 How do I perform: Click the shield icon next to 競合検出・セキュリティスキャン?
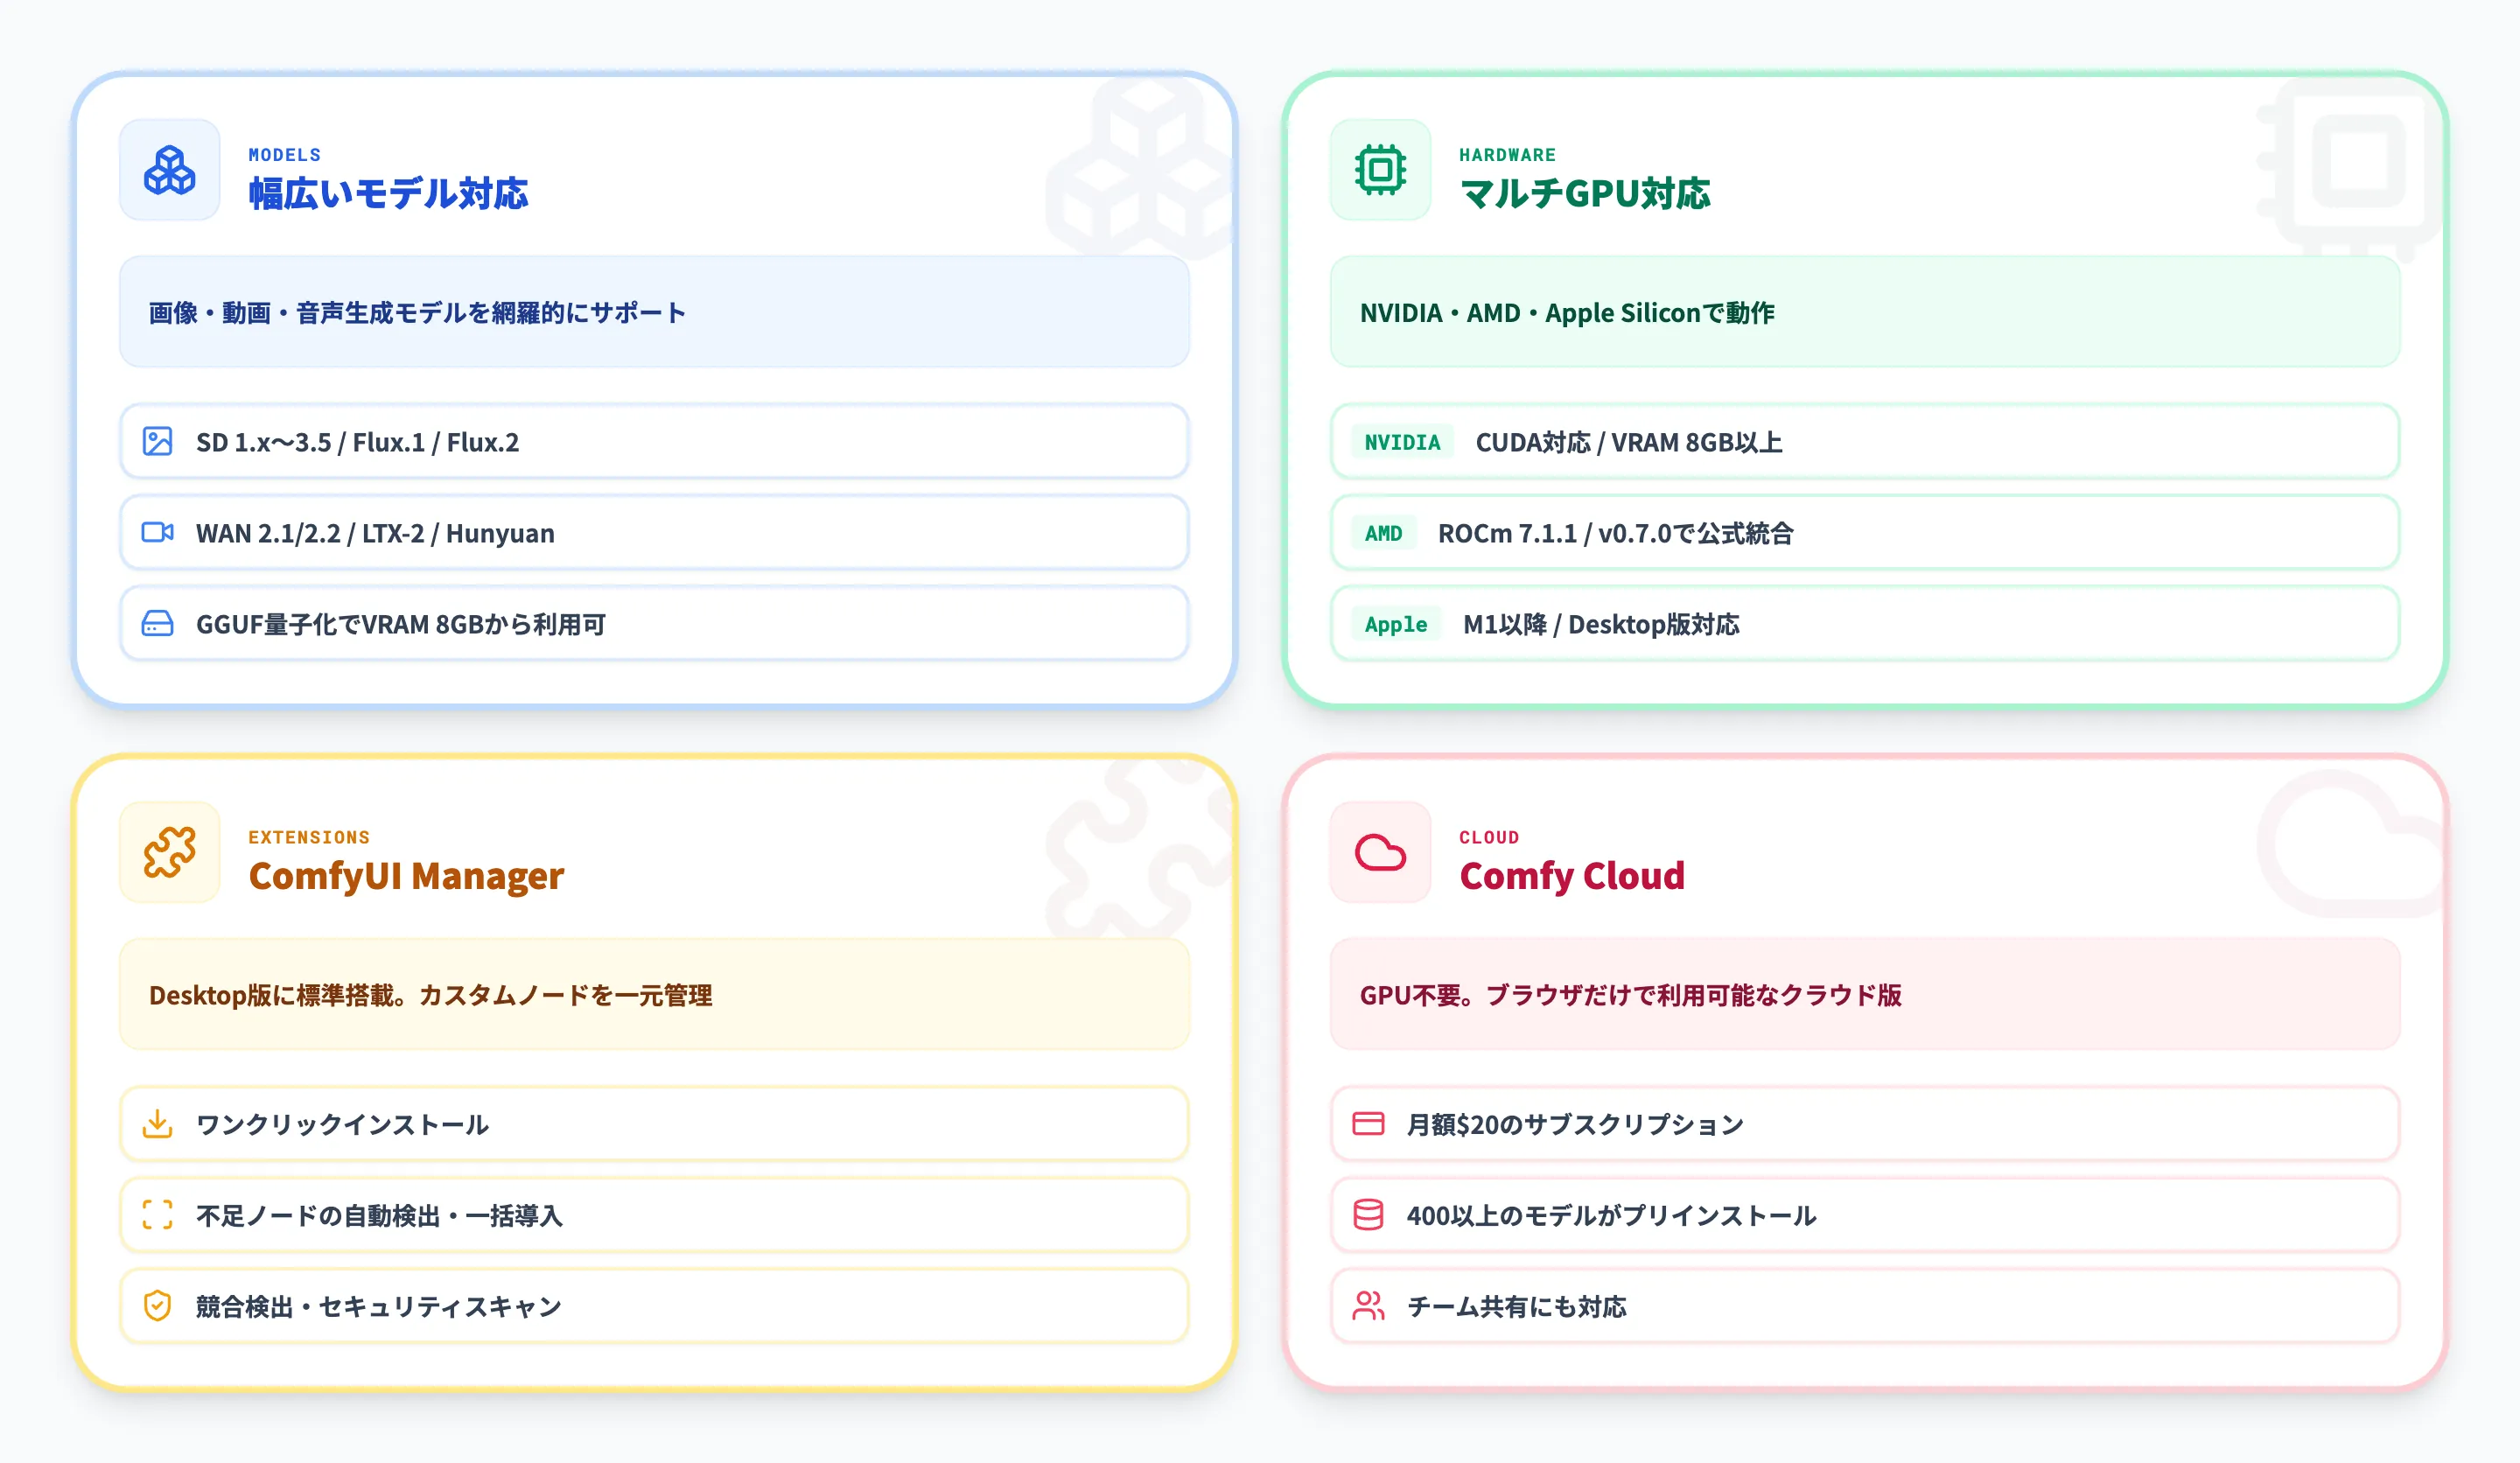[x=158, y=1305]
